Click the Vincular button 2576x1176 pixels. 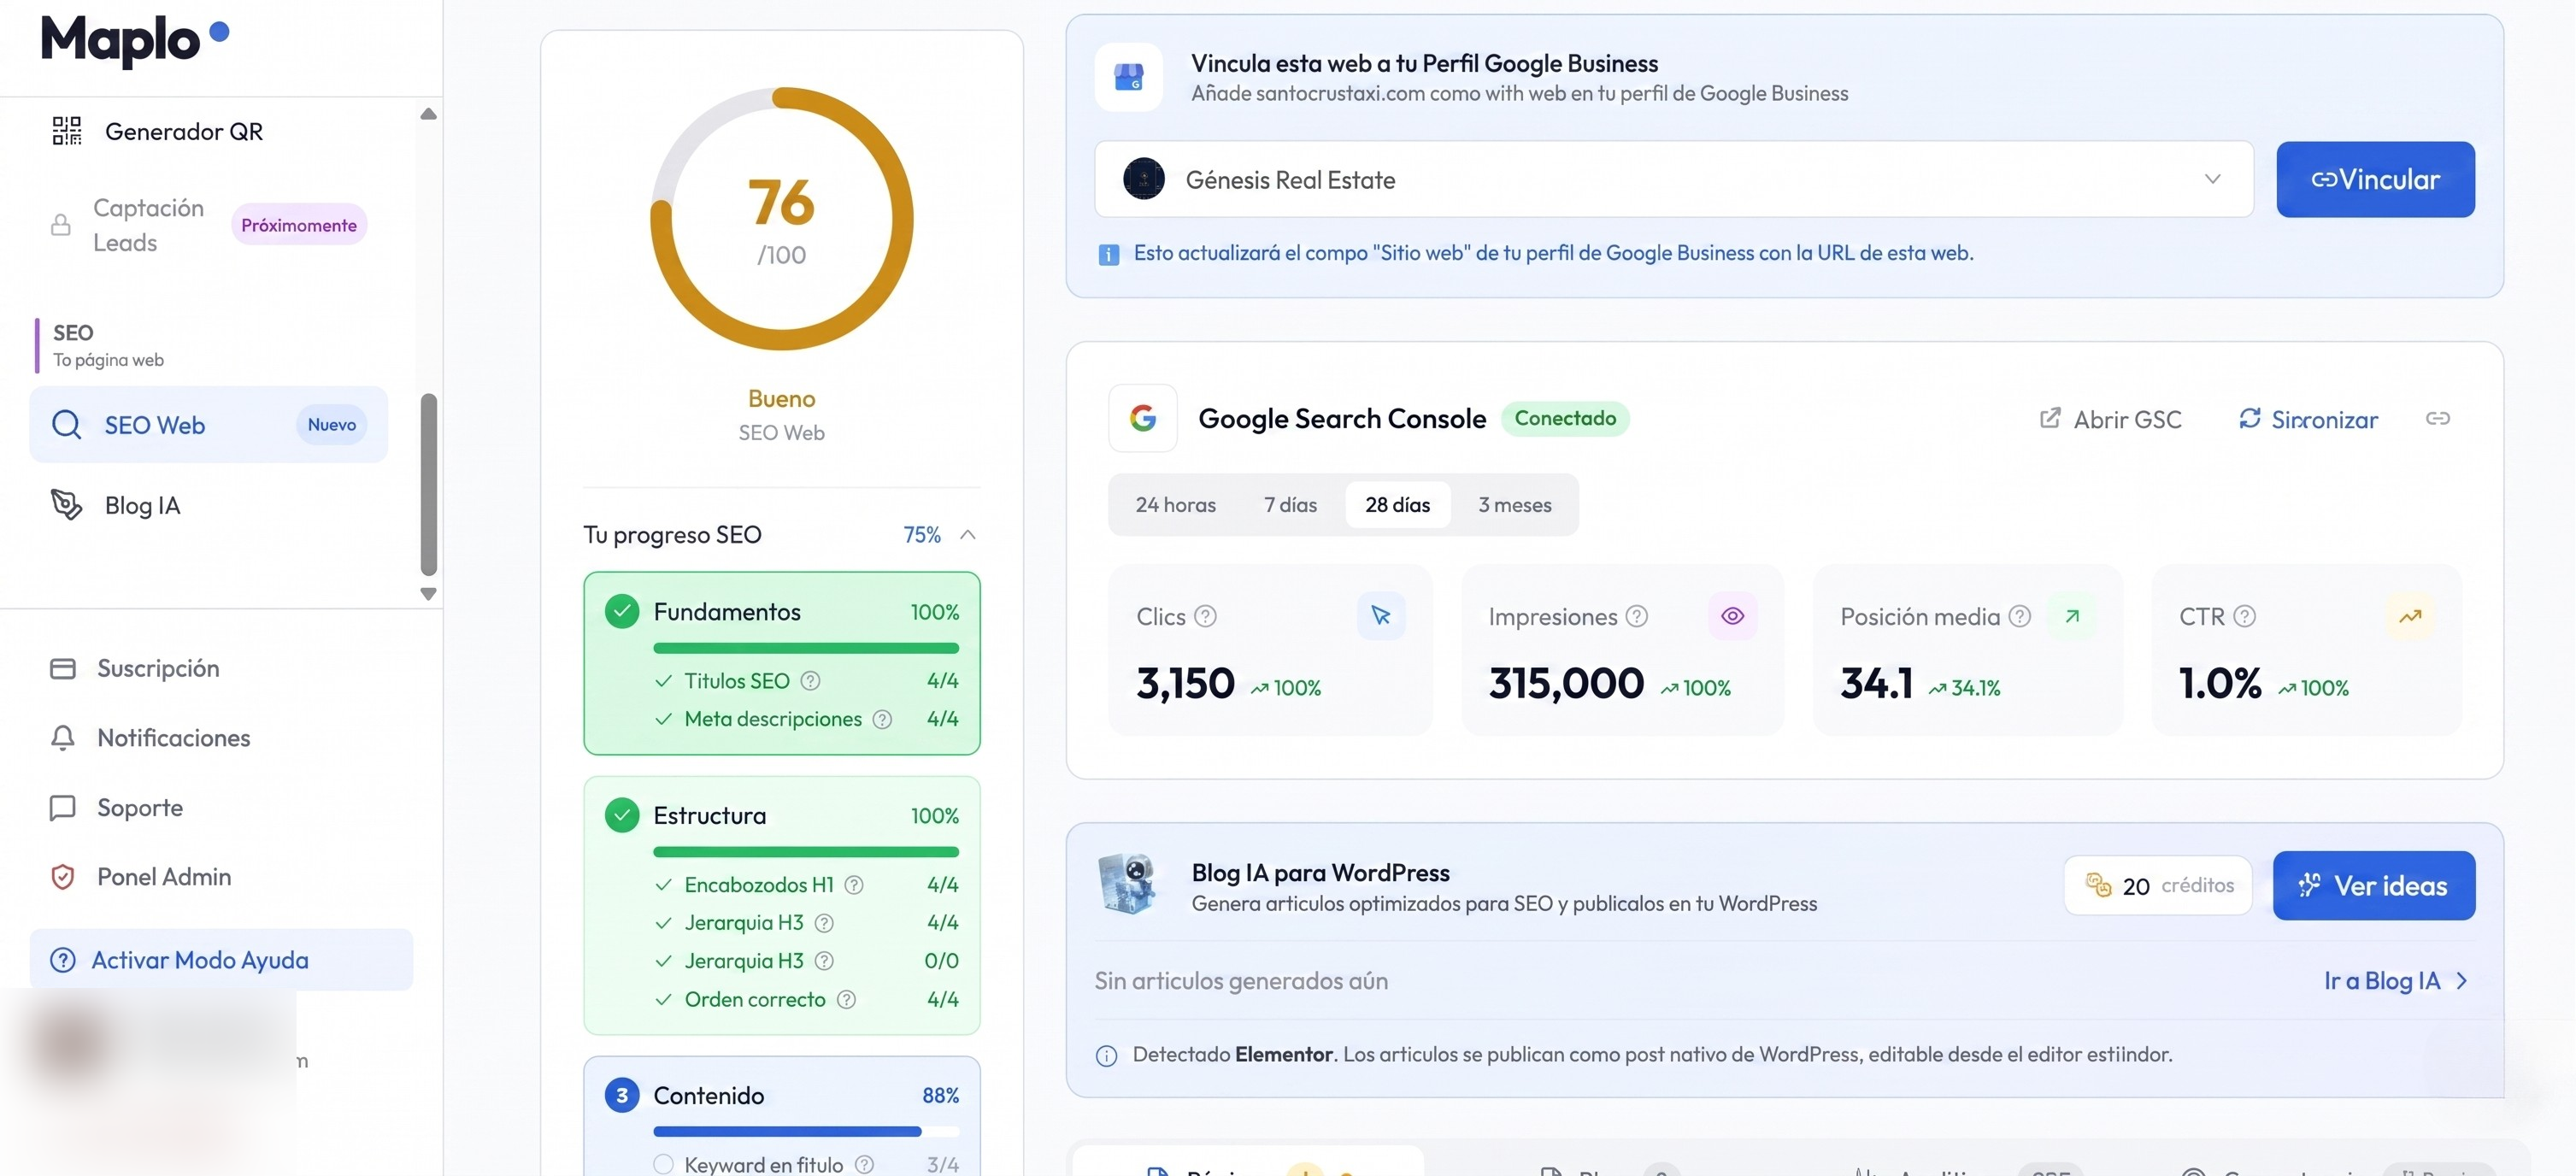coord(2375,179)
